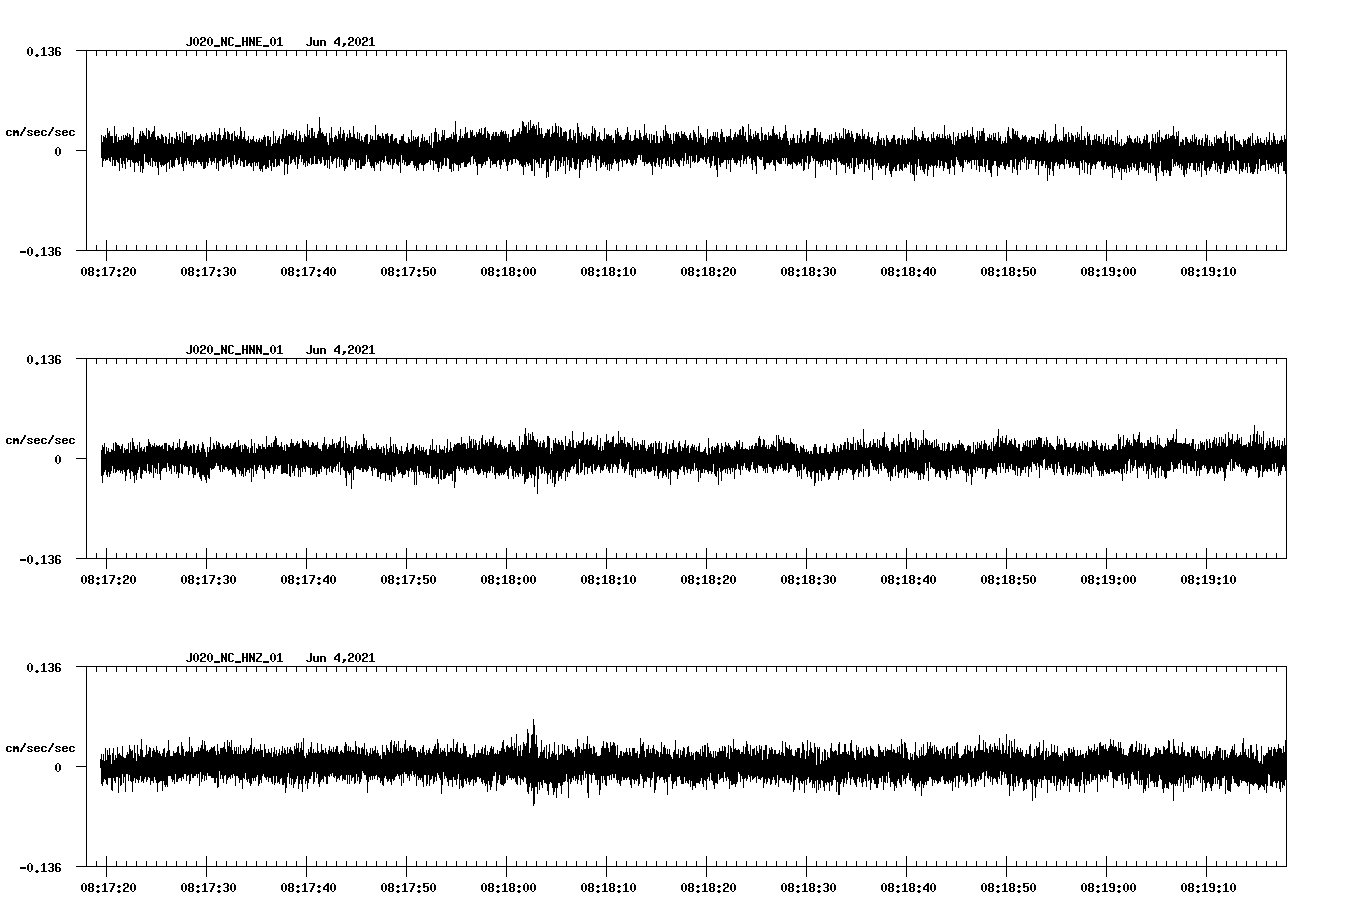Click 08:17:20 time label on HNN plot
The width and height of the screenshot is (1358, 924).
[x=108, y=579]
